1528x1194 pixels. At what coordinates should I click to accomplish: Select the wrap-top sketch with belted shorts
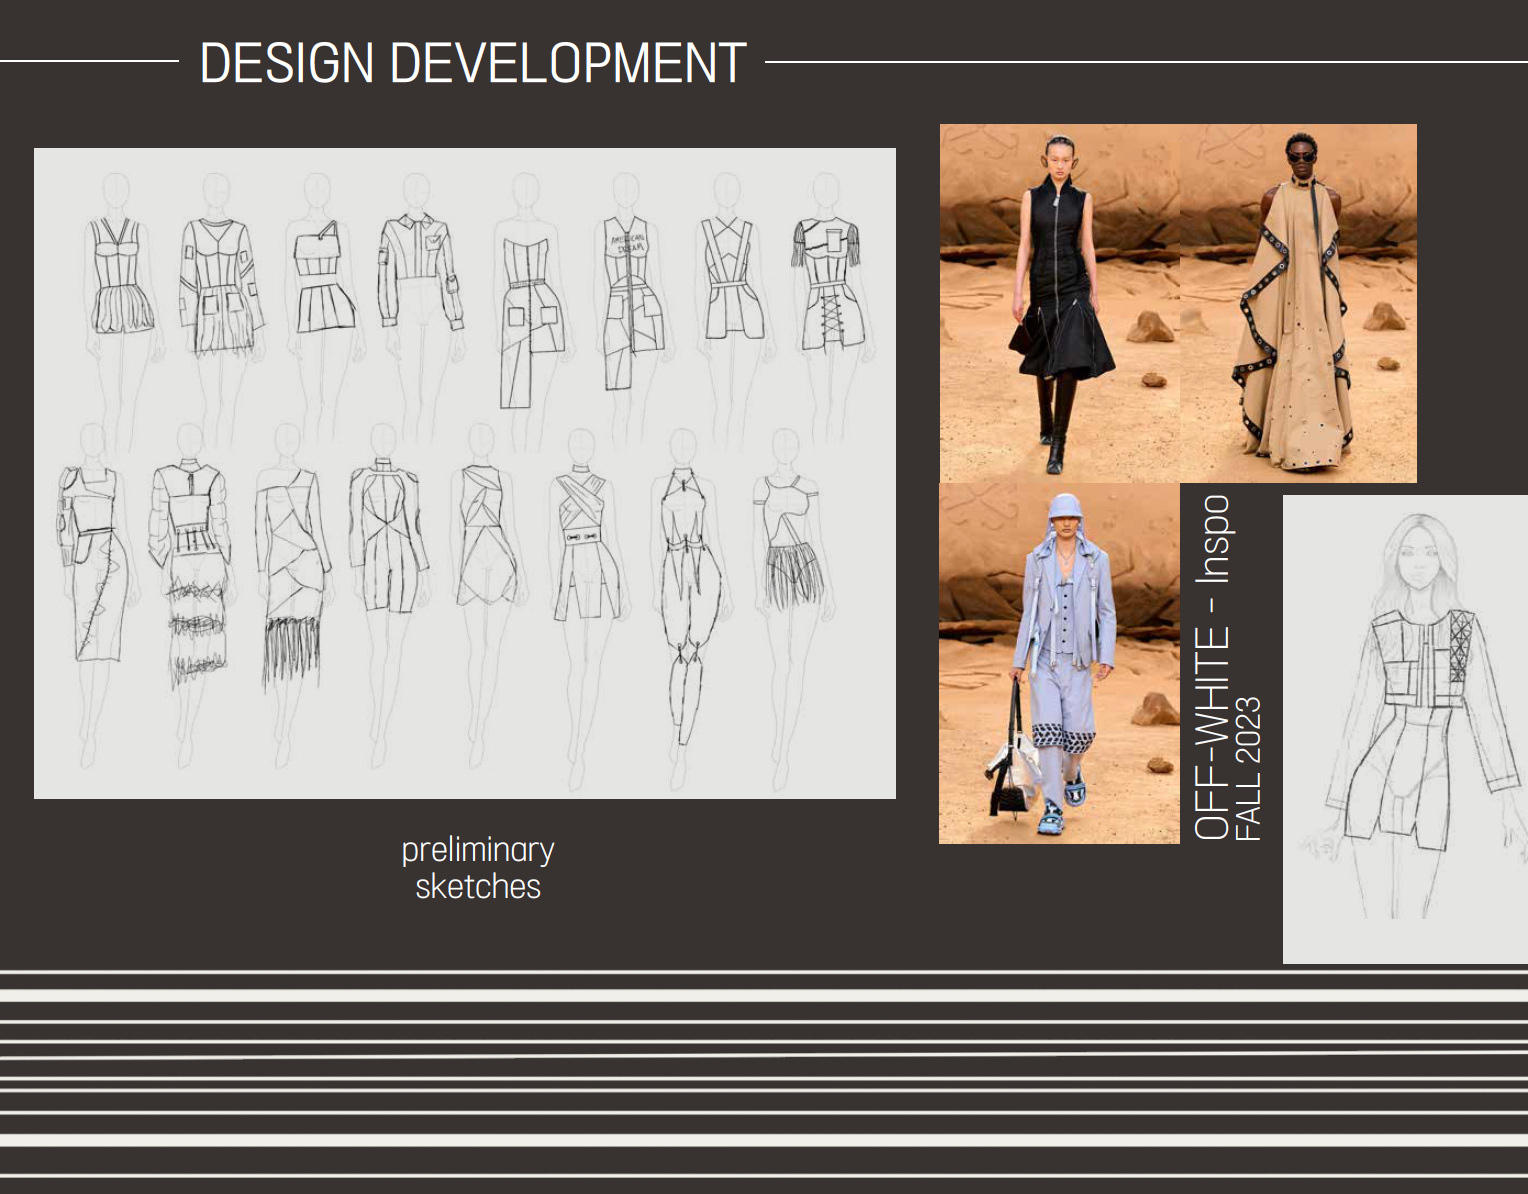(x=585, y=545)
